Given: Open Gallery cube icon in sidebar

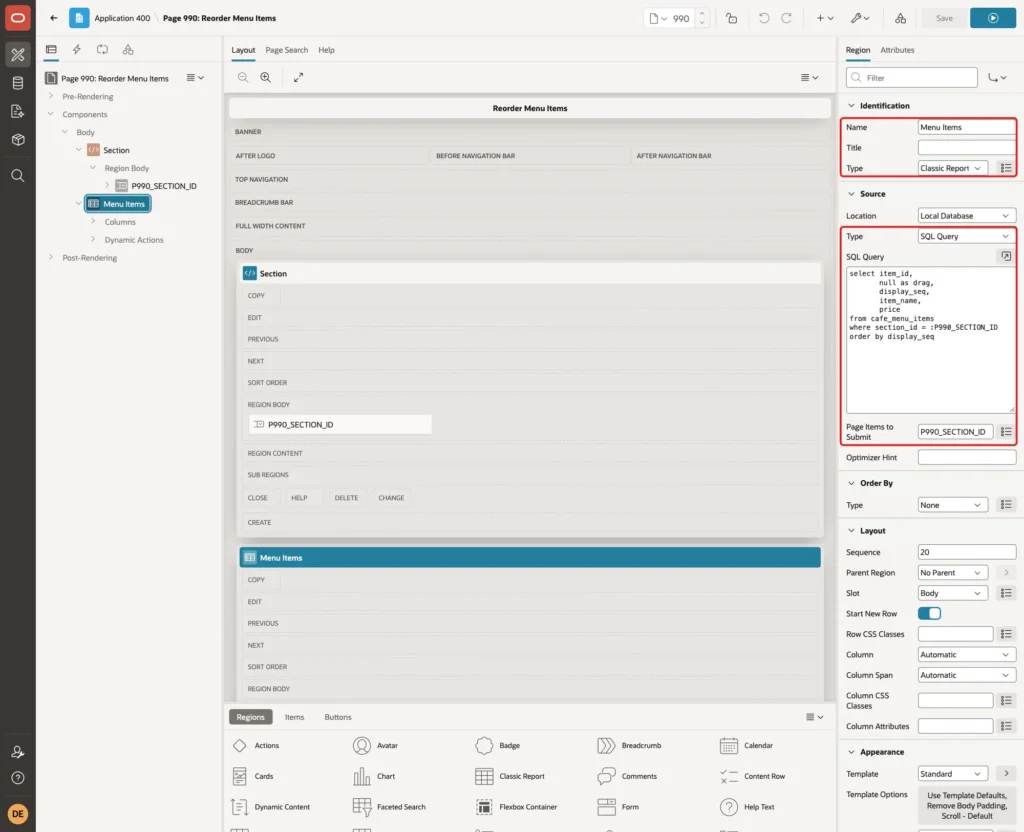Looking at the screenshot, I should [x=18, y=140].
